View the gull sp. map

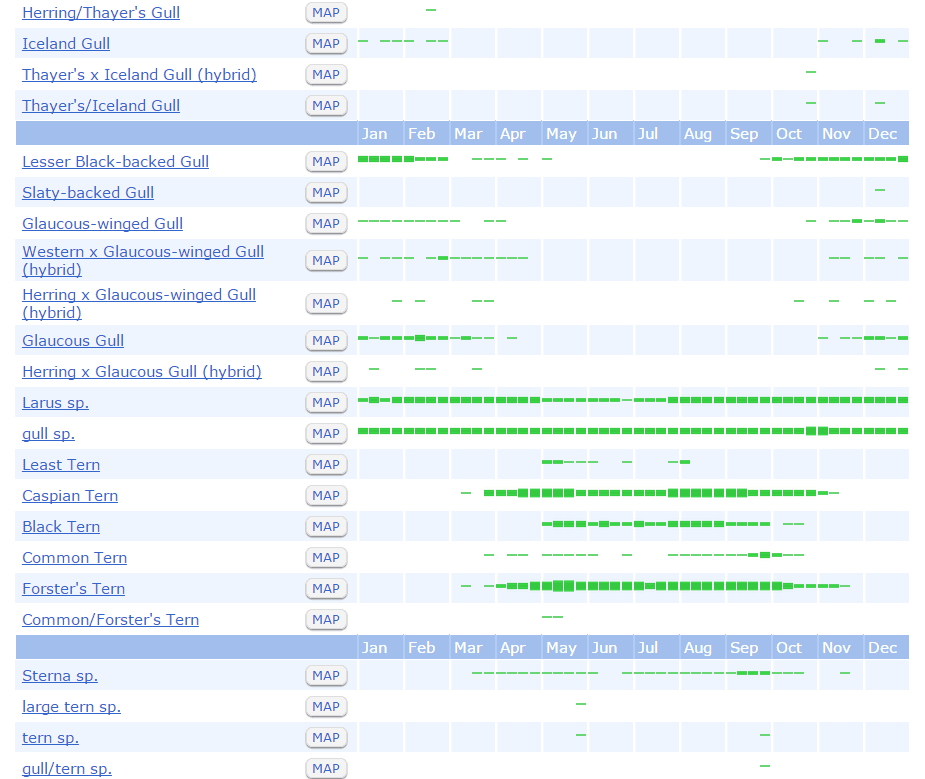(326, 434)
